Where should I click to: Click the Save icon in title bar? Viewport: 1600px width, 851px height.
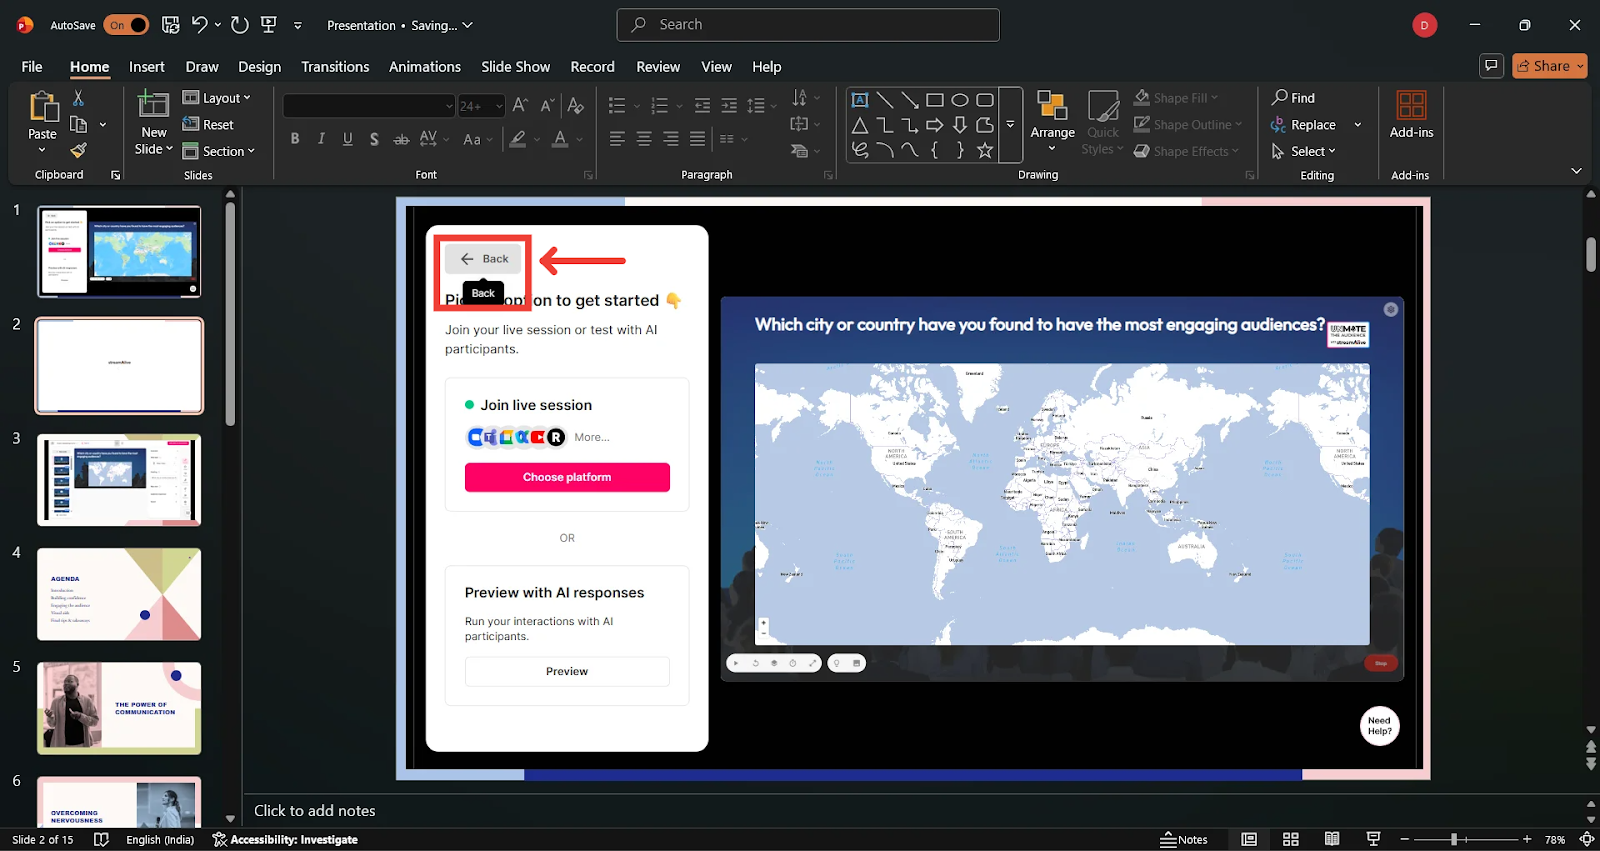click(x=171, y=25)
